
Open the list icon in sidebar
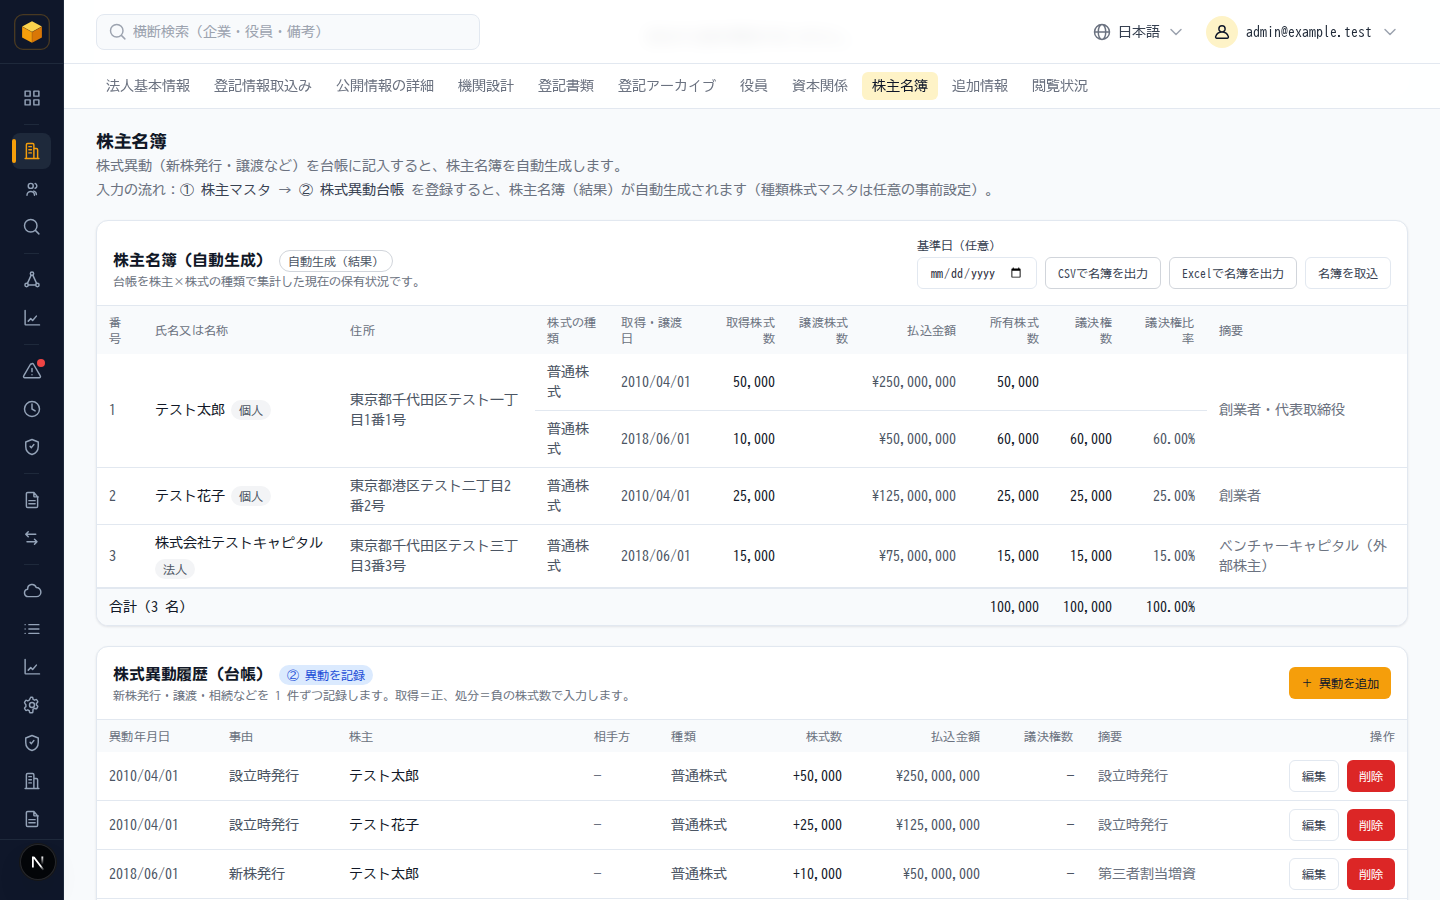click(32, 629)
